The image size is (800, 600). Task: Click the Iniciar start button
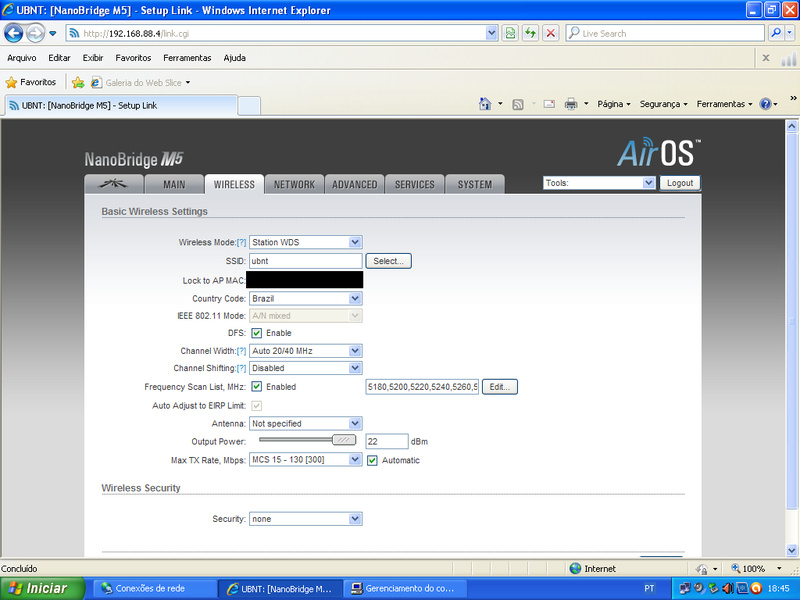coord(42,588)
